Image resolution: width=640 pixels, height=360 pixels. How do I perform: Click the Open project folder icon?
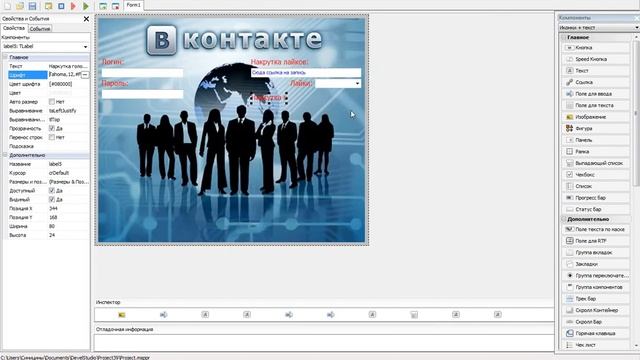20,6
